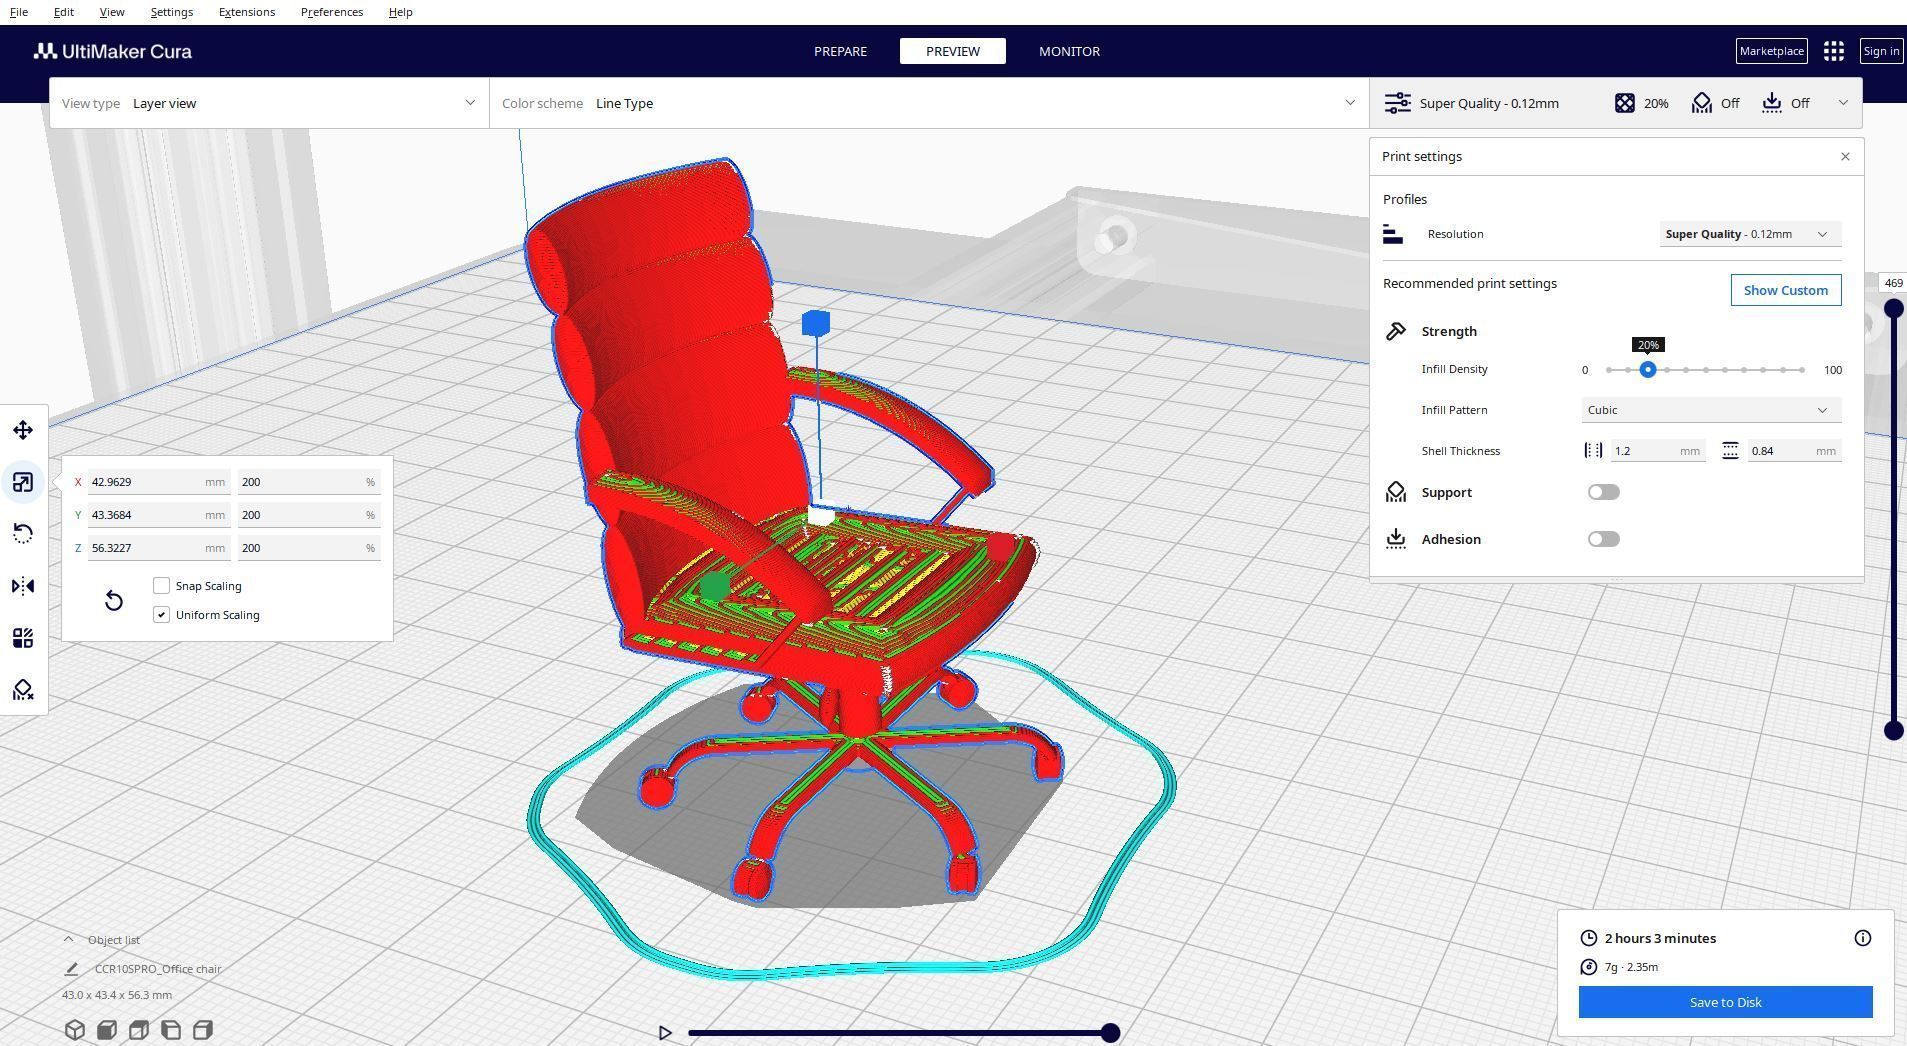Screen dimensions: 1907x1046
Task: Click the X dimension mm field
Action: (159, 482)
